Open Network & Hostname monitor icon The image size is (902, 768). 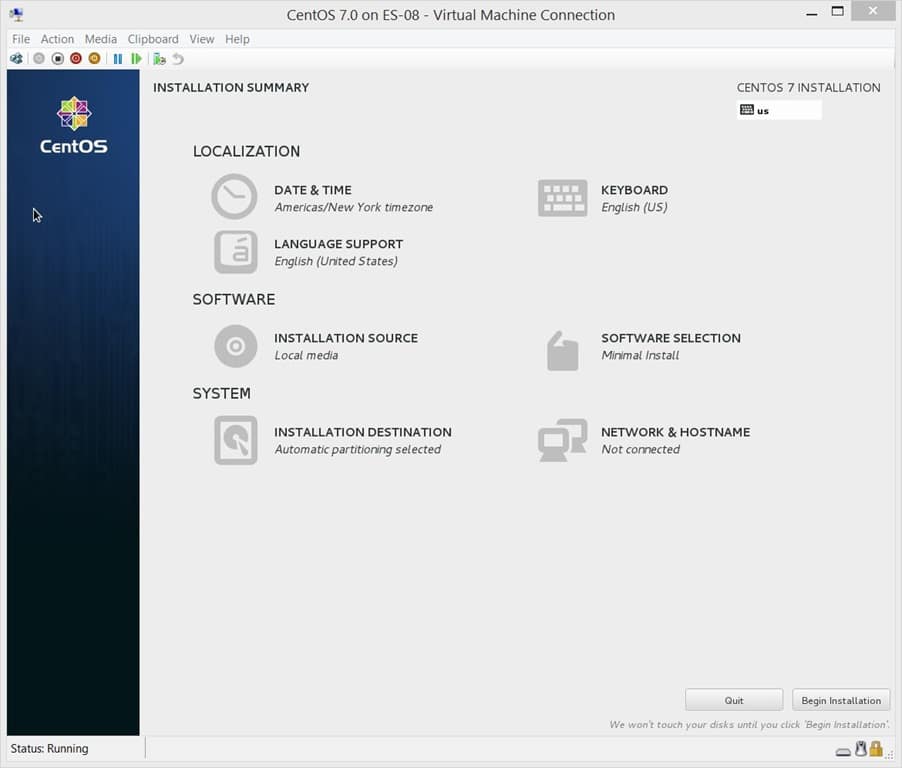[x=562, y=440]
